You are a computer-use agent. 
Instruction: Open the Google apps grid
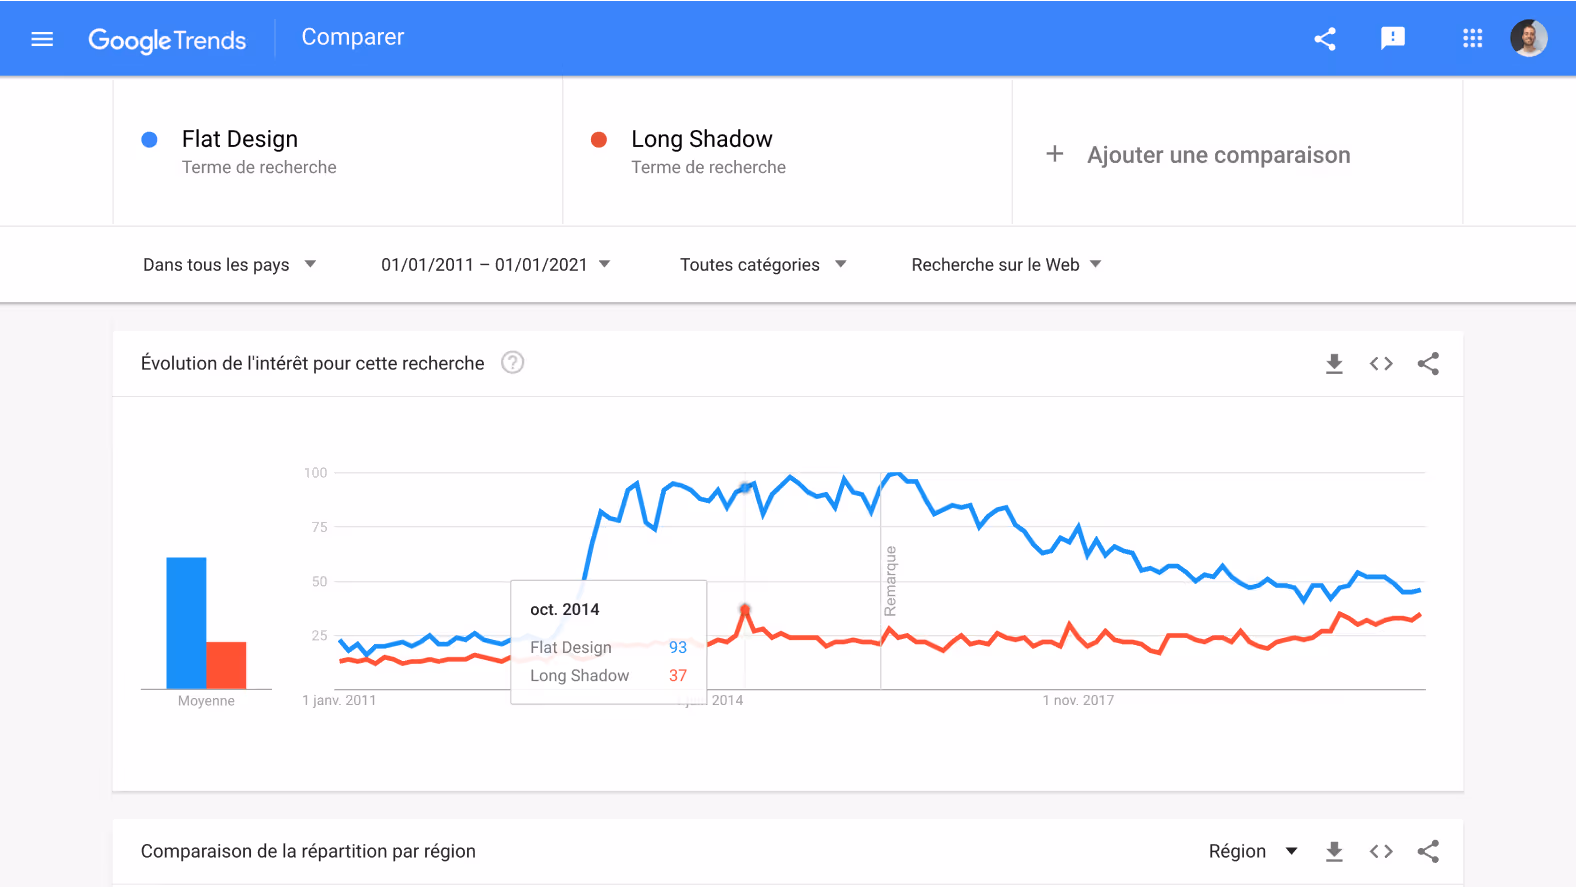click(x=1472, y=38)
